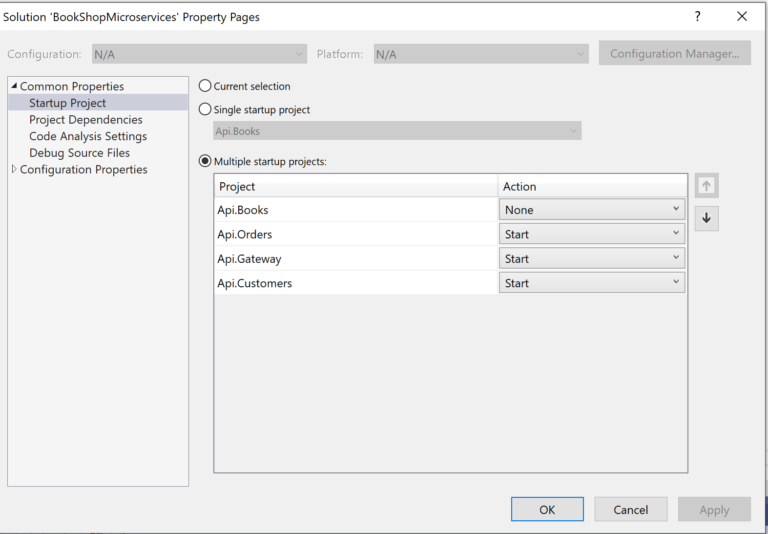Image resolution: width=768 pixels, height=534 pixels.
Task: Open Code Analysis Settings page
Action: pyautogui.click(x=88, y=136)
